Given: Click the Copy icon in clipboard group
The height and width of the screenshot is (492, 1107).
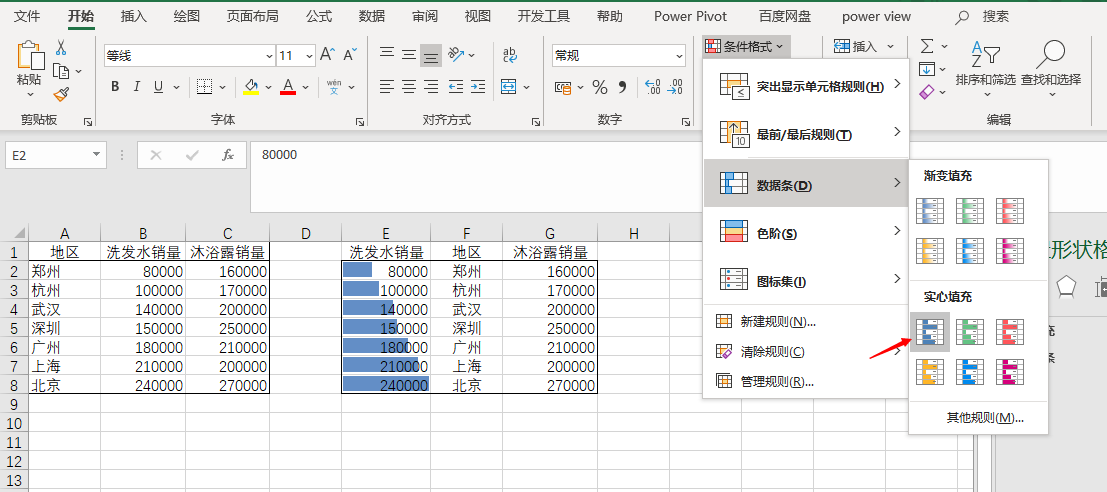Looking at the screenshot, I should [x=62, y=71].
